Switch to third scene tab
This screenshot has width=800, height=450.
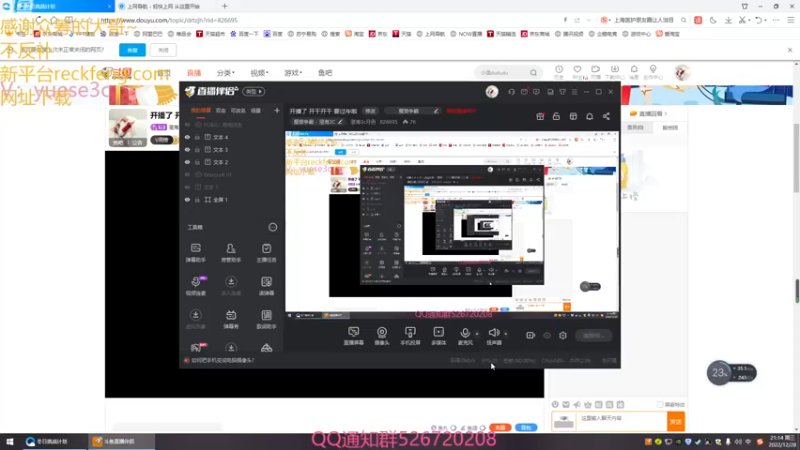[238, 111]
